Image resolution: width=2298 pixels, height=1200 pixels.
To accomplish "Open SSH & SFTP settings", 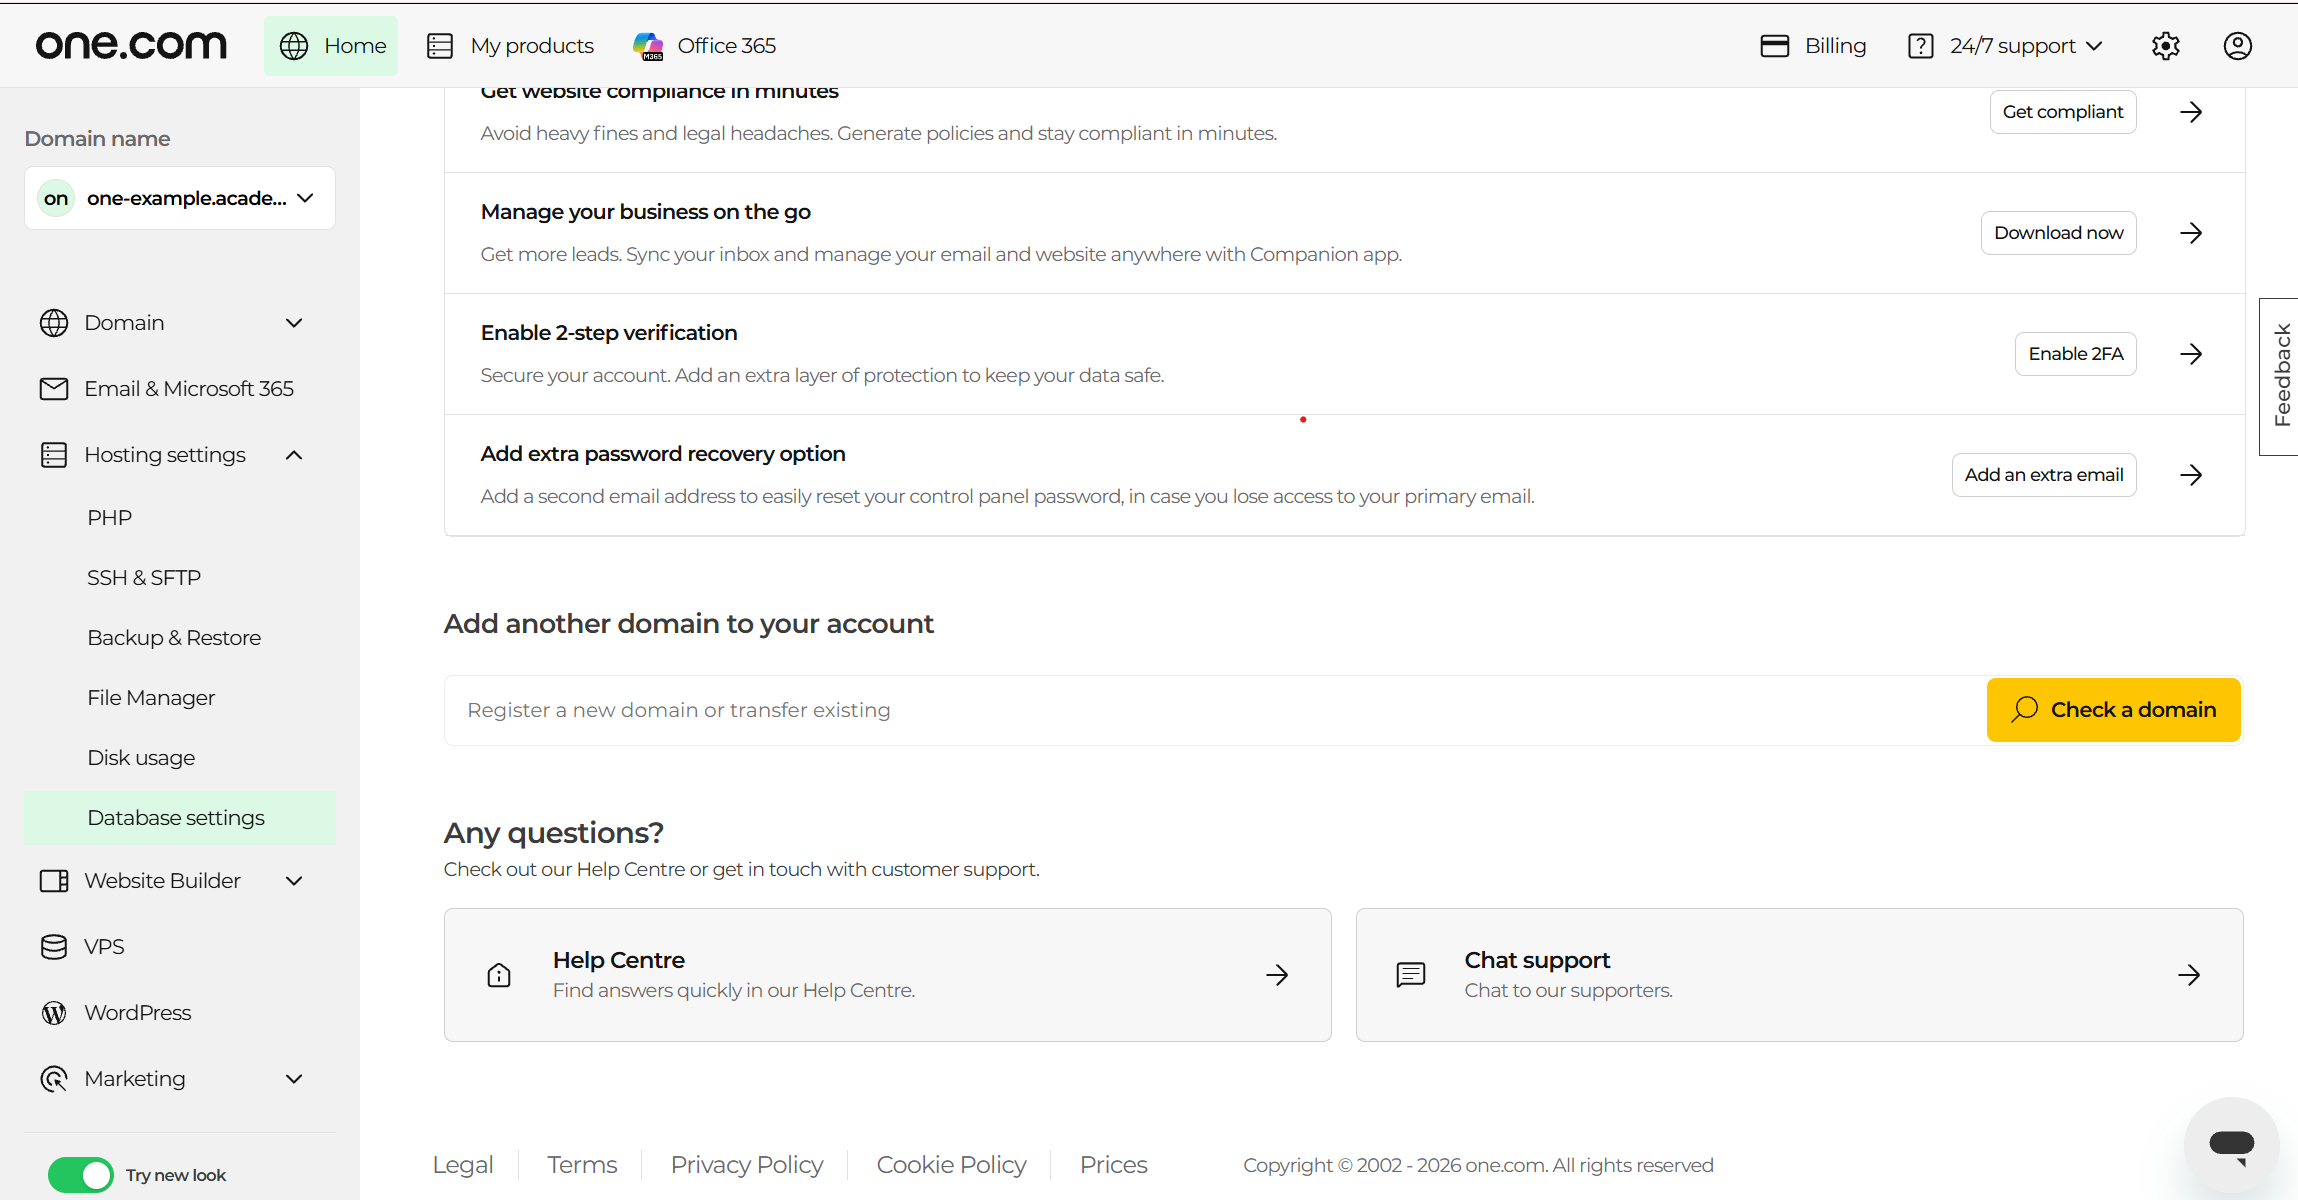I will click(144, 578).
